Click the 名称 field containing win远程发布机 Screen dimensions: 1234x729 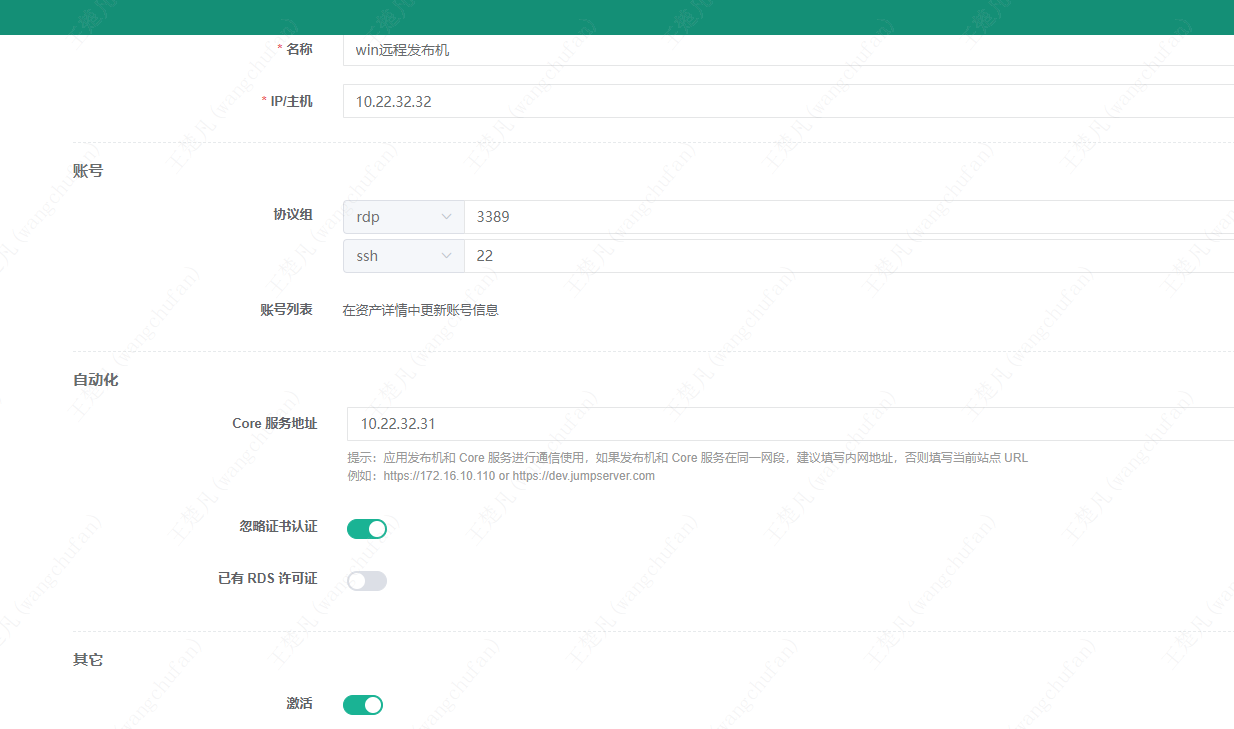(x=788, y=50)
